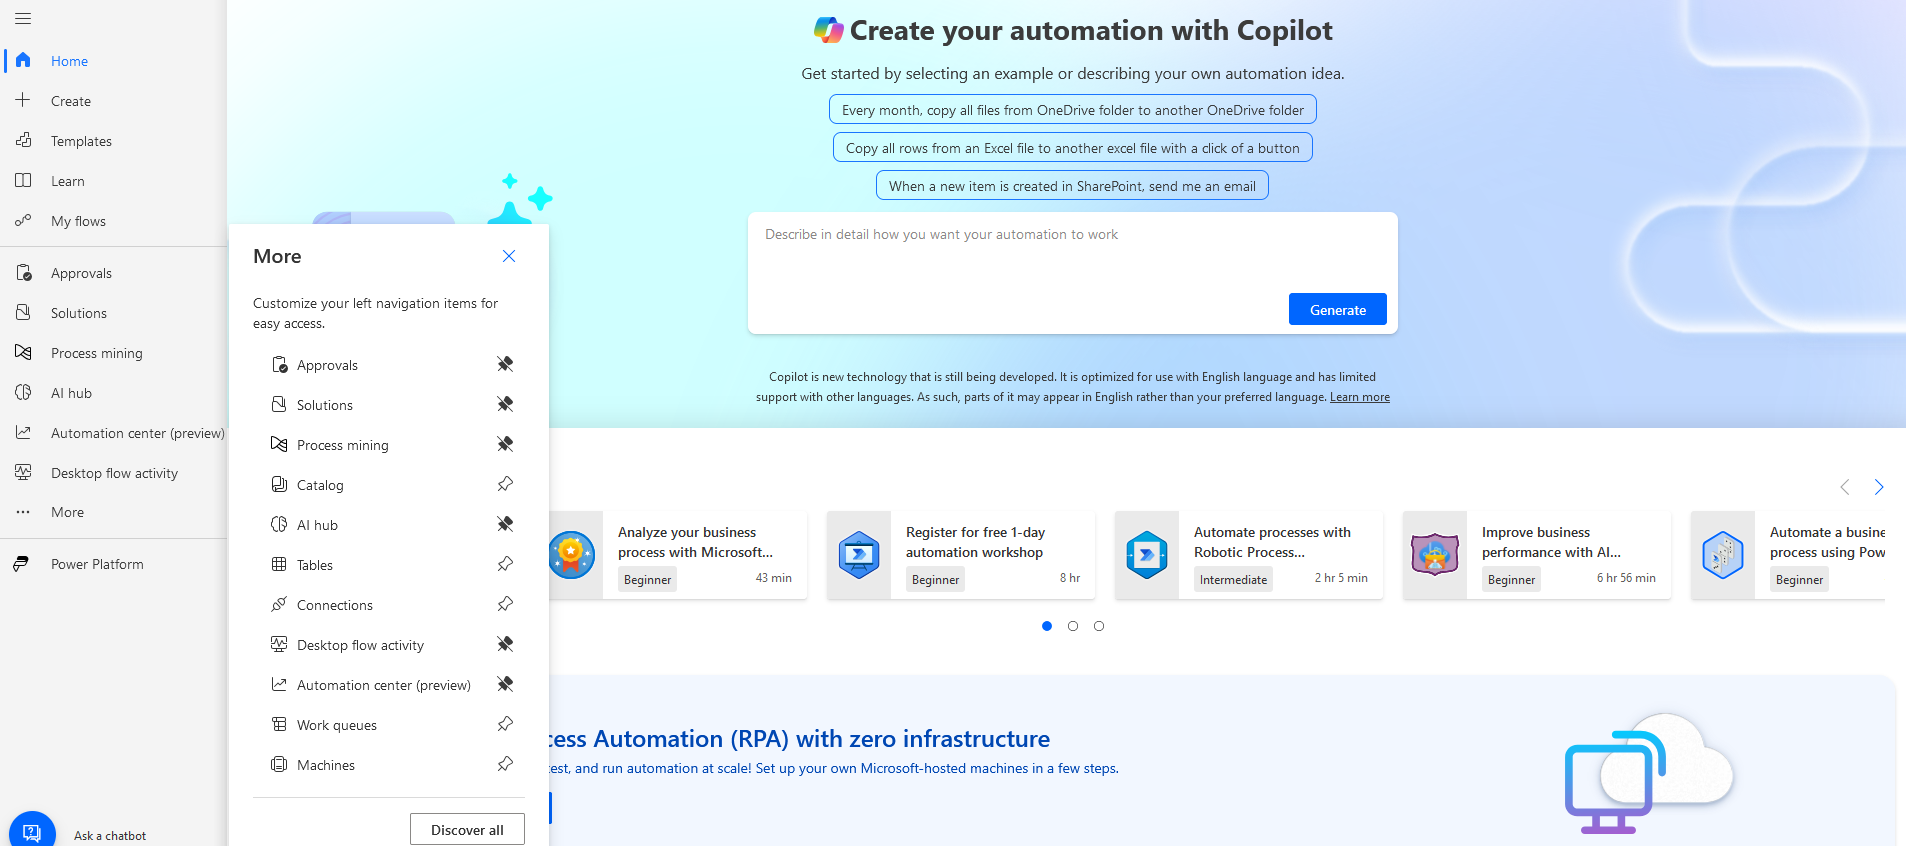Open Automate processes with Robotic Process card
1906x846 pixels.
(1249, 555)
